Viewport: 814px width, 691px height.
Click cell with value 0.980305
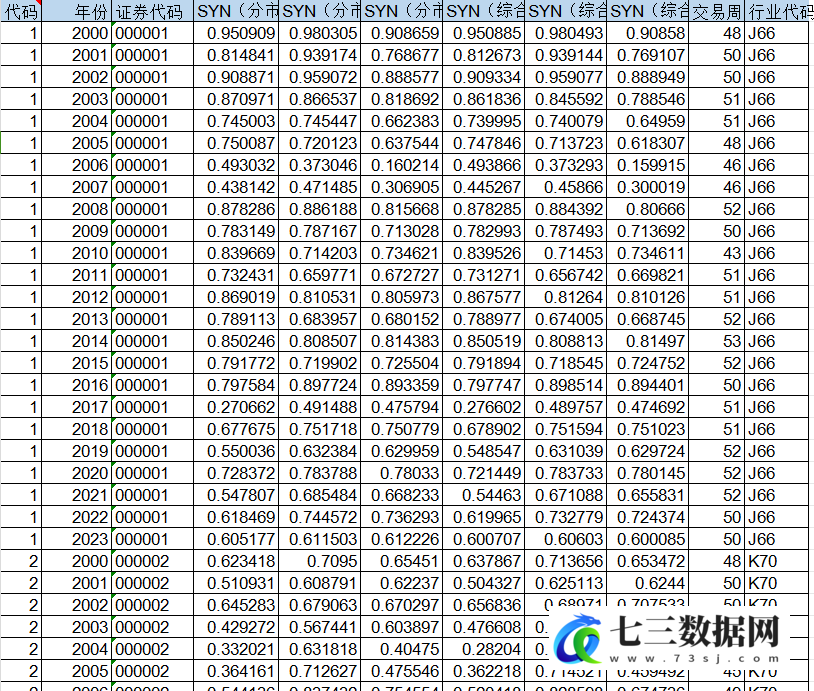[x=319, y=33]
